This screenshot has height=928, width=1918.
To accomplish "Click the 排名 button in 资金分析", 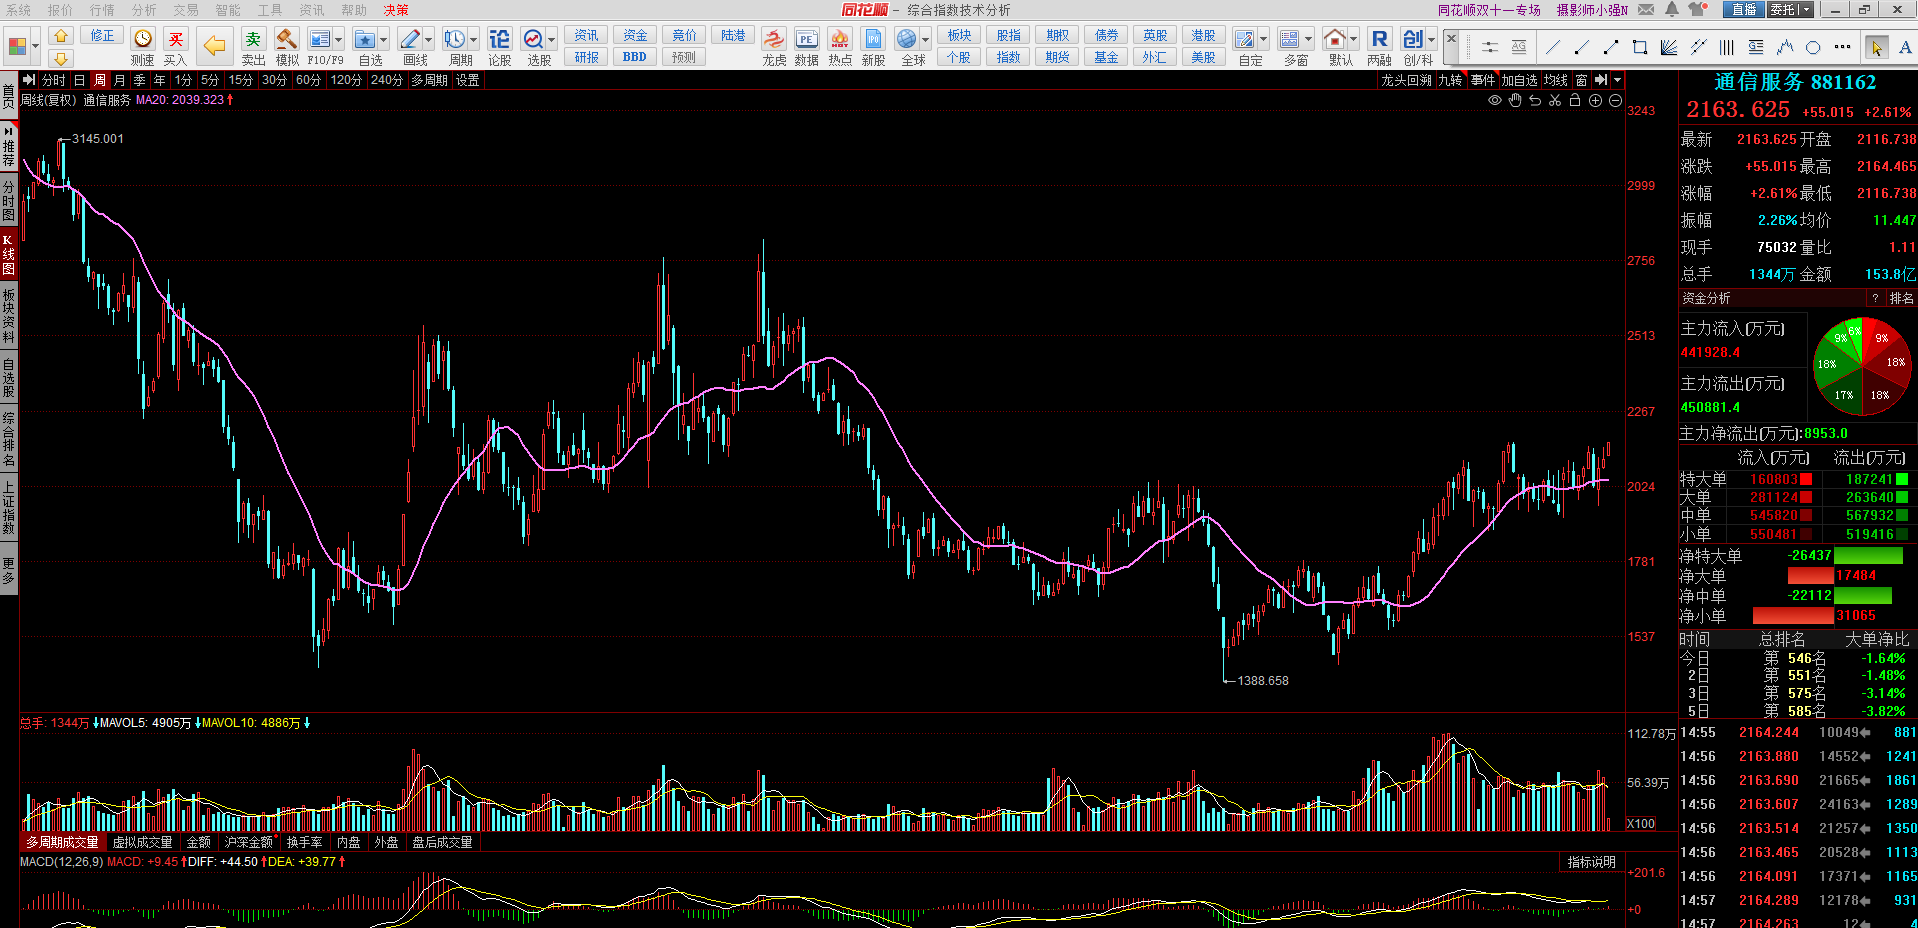I will [1901, 298].
